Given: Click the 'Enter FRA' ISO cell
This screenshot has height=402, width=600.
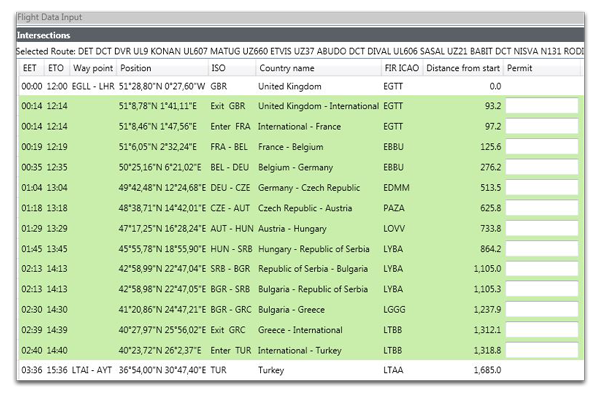Looking at the screenshot, I should coord(230,127).
